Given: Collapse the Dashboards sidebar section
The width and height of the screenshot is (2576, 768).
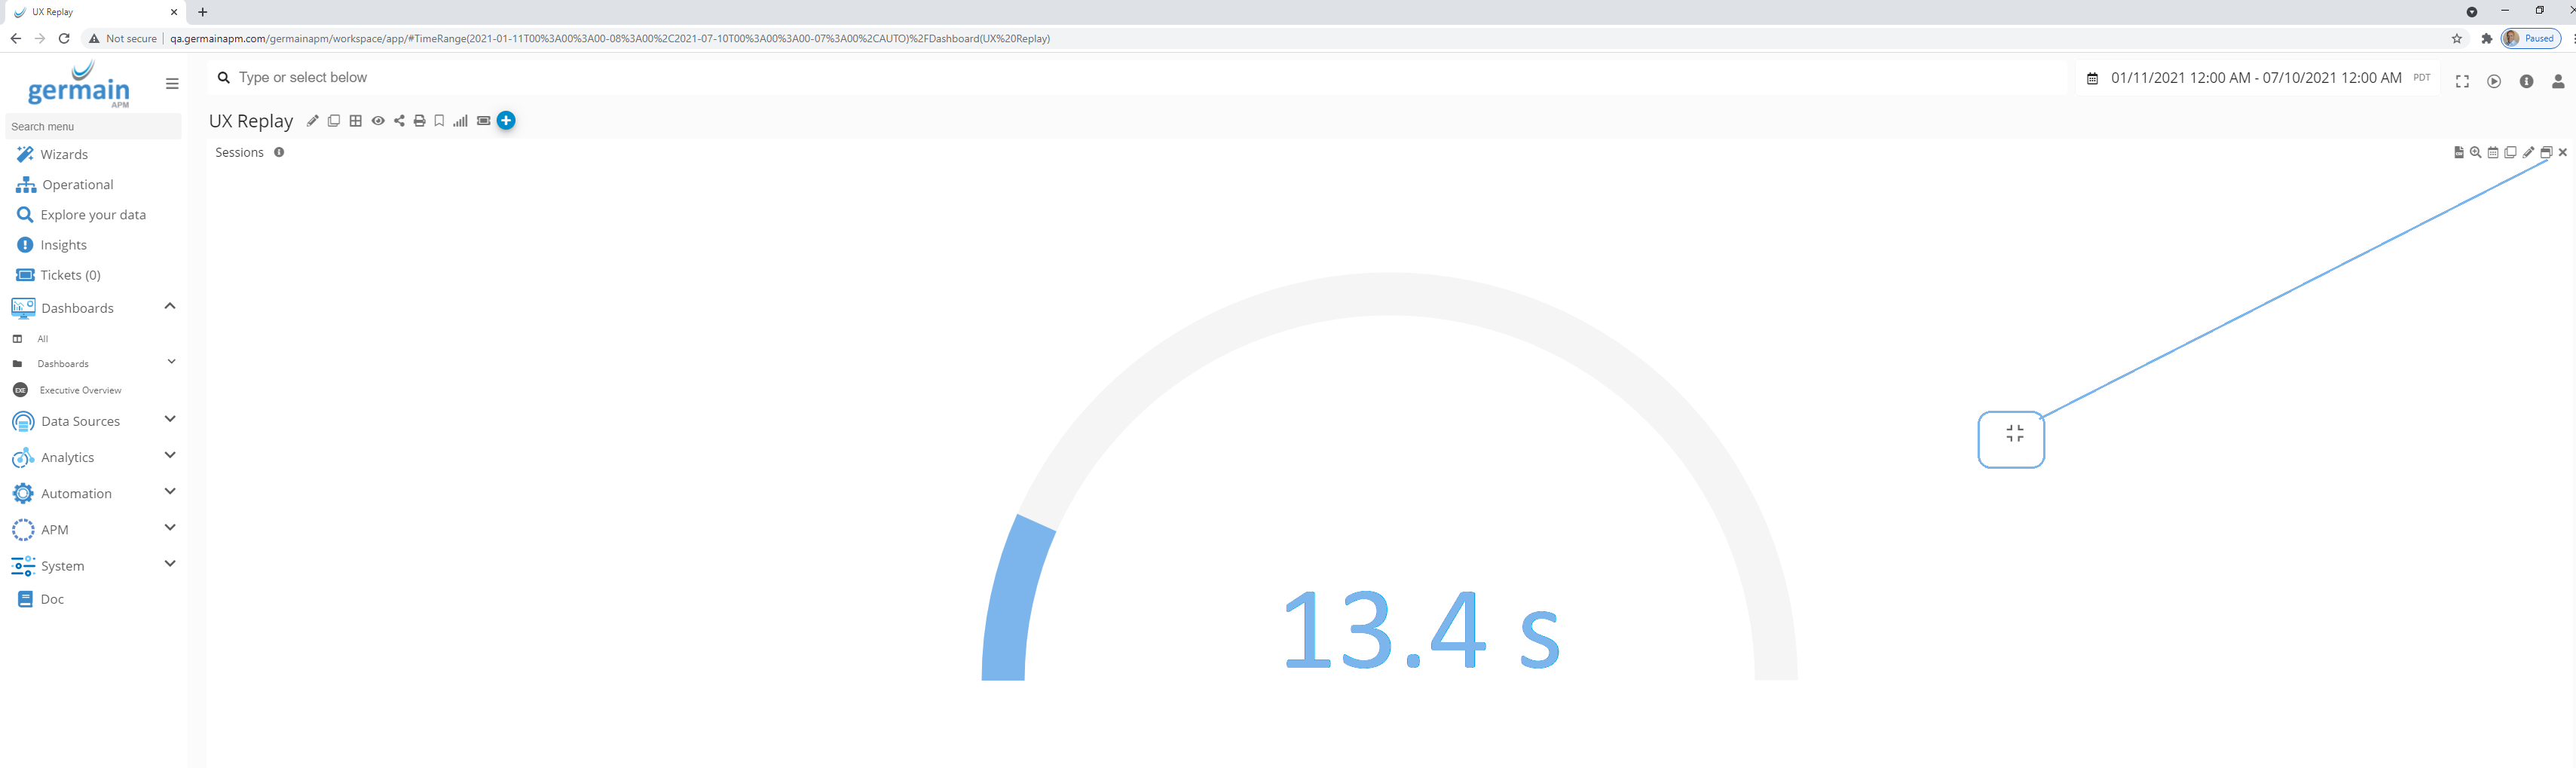Looking at the screenshot, I should pyautogui.click(x=169, y=307).
